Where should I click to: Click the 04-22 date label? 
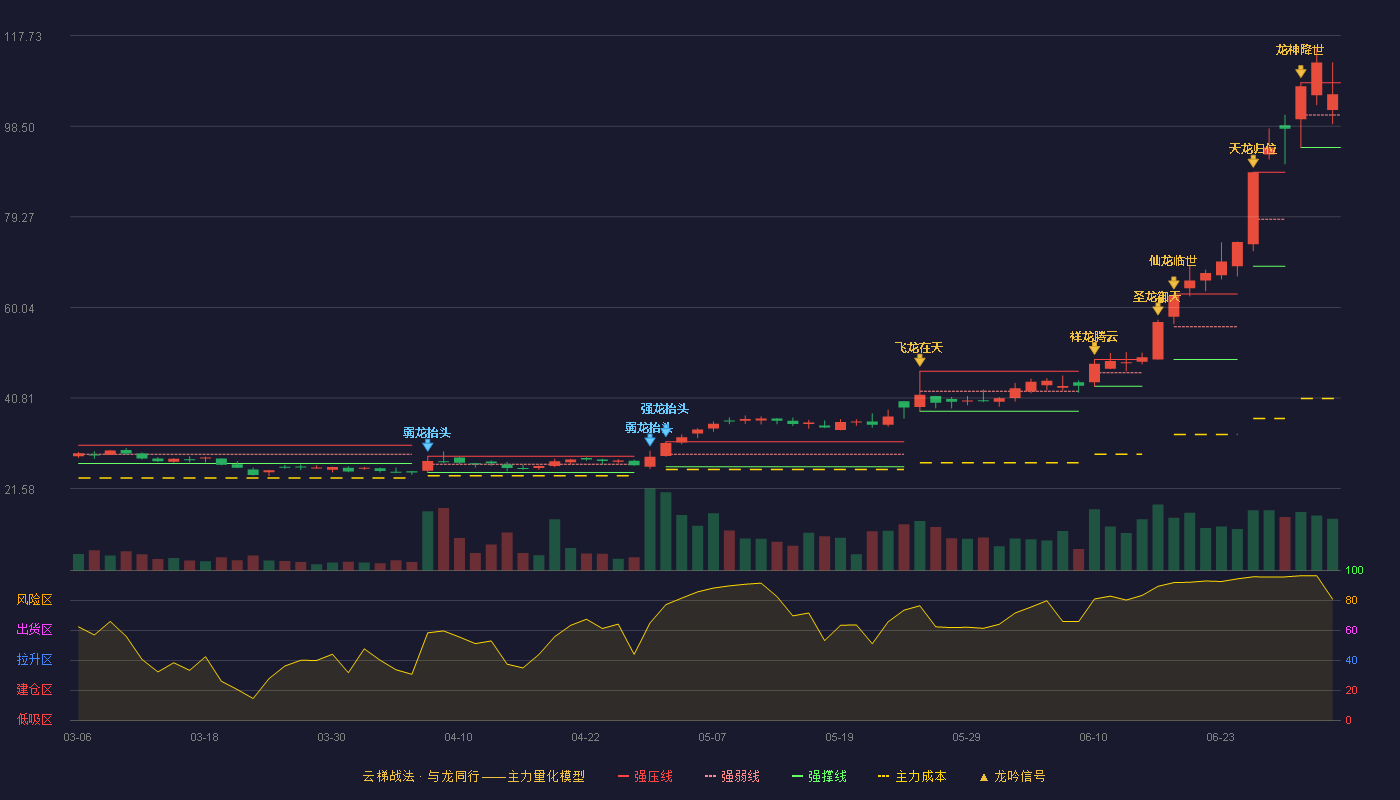pyautogui.click(x=585, y=737)
